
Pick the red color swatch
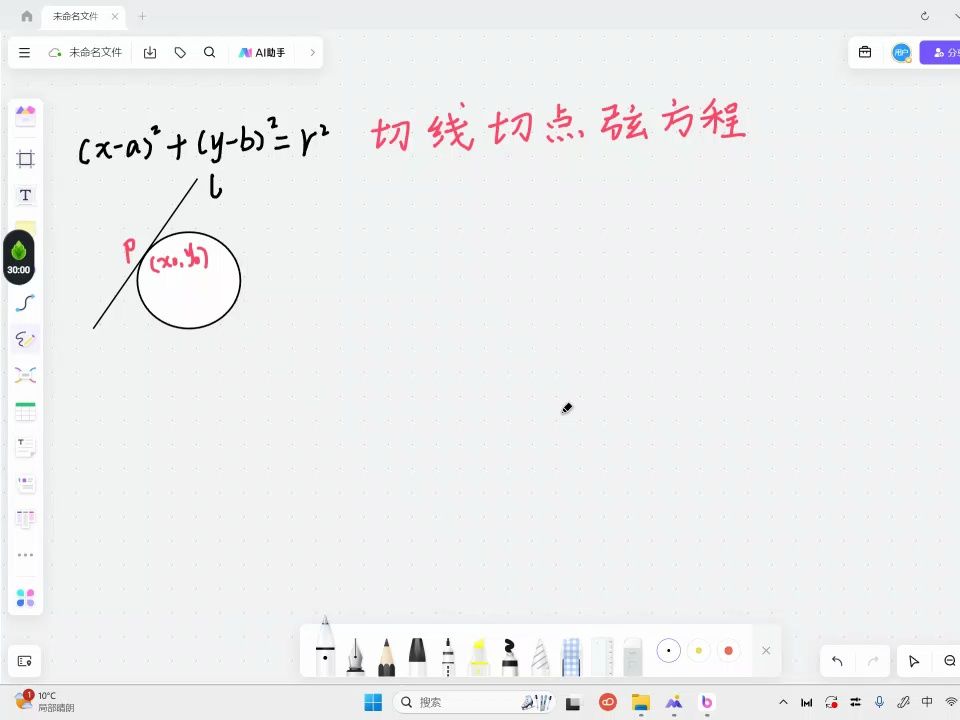(728, 650)
